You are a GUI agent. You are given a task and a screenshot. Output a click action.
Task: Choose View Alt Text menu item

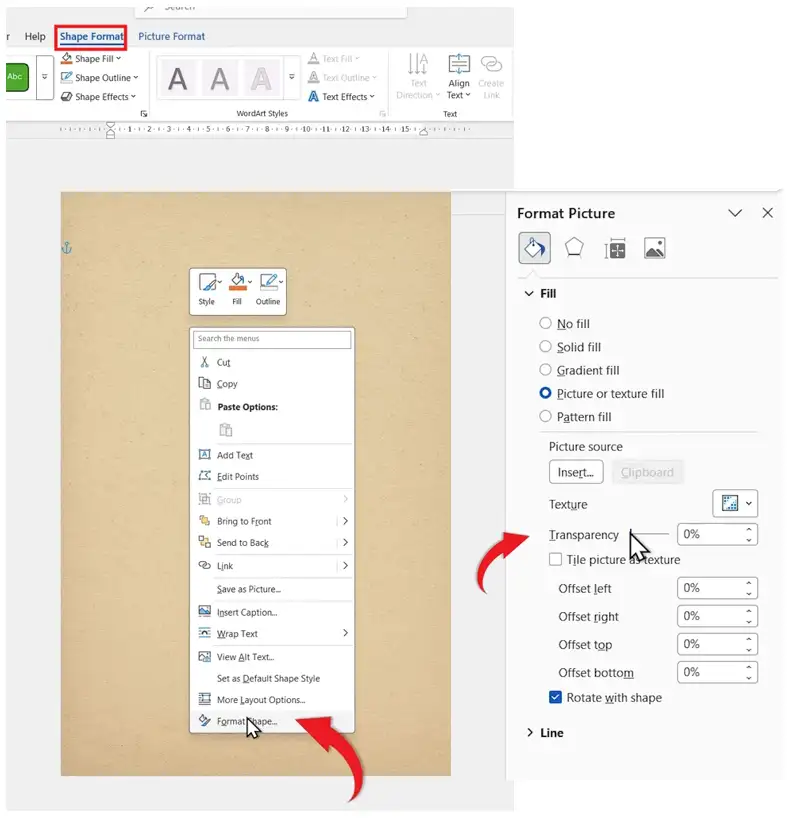coord(272,657)
